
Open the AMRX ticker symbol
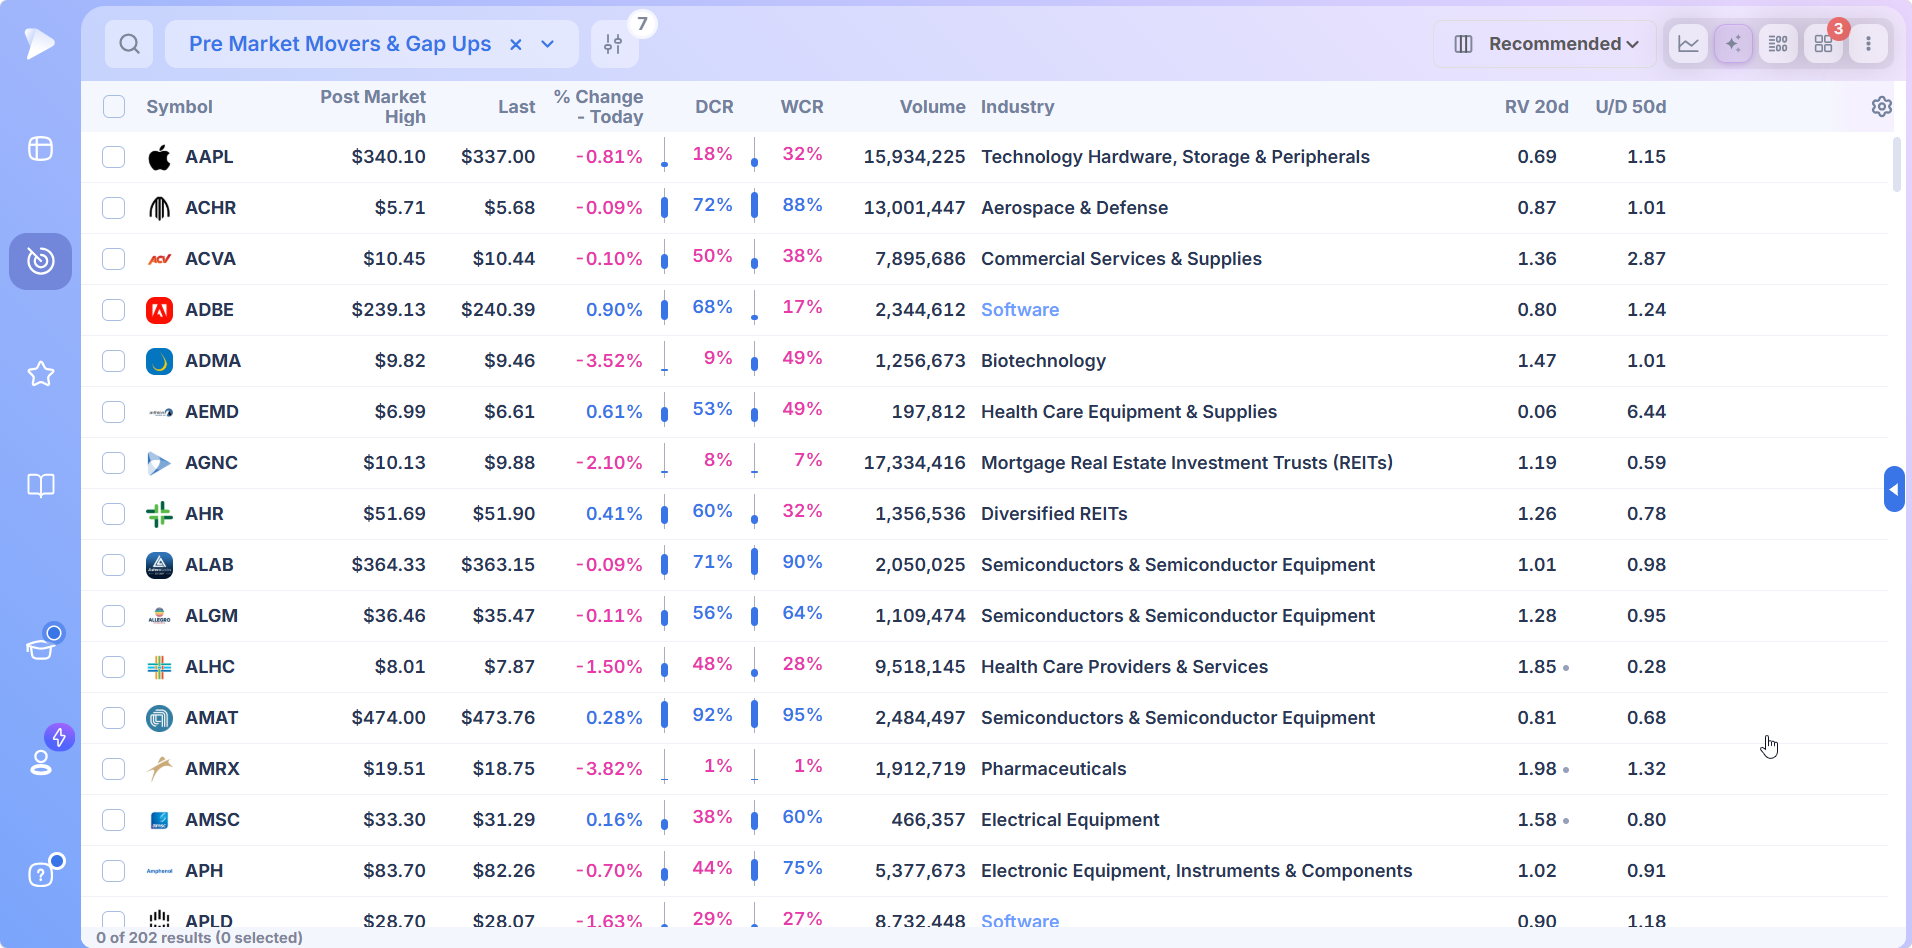(x=212, y=769)
